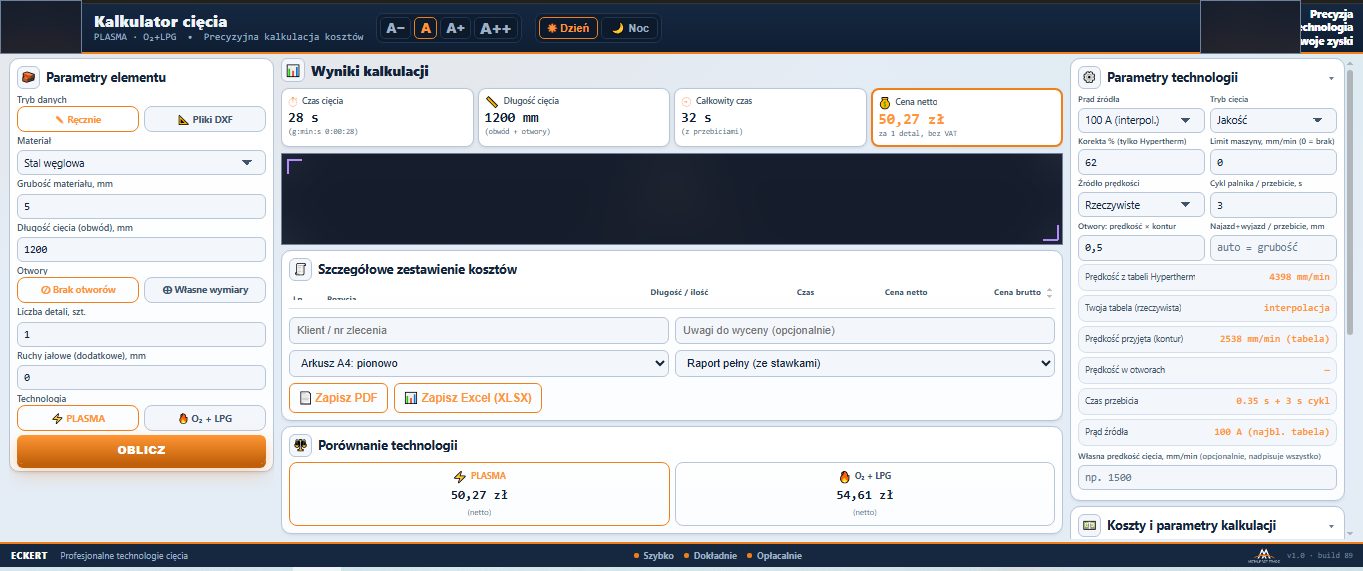Image resolution: width=1363 pixels, height=571 pixels.
Task: Click the money bag icon beside Cena netto
Action: click(x=885, y=101)
